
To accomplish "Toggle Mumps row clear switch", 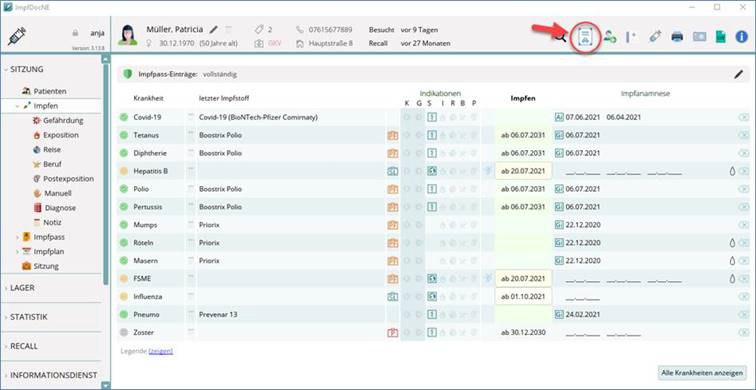I will [743, 225].
